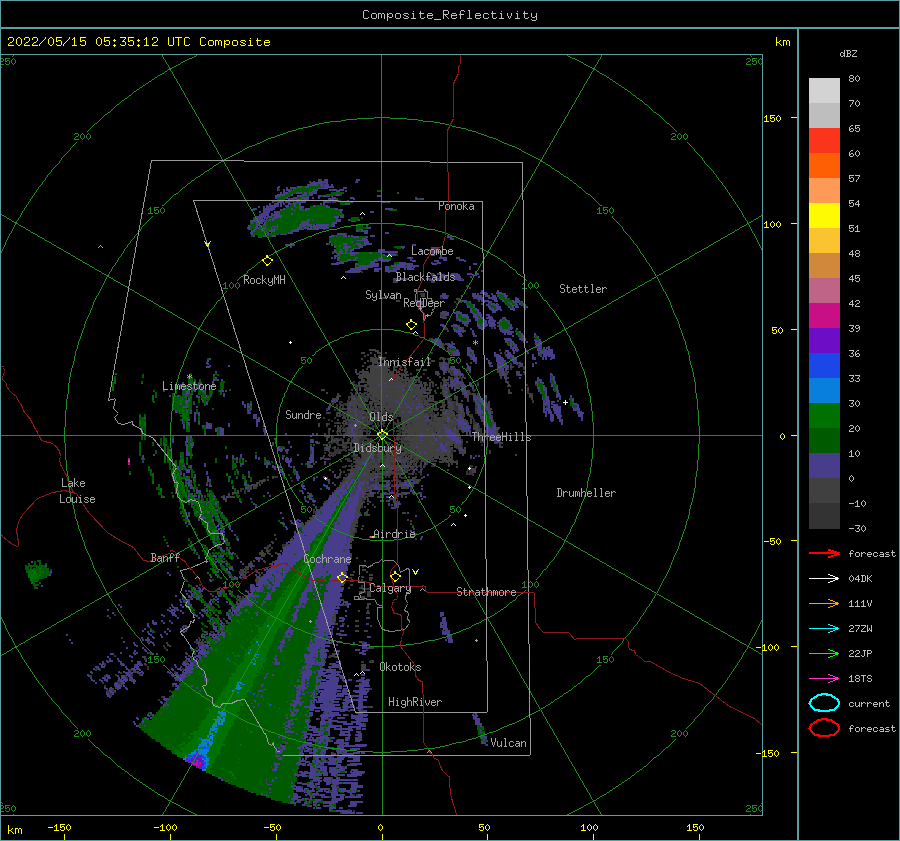The width and height of the screenshot is (900, 841).
Task: Click the RockyMH label
Action: (264, 280)
